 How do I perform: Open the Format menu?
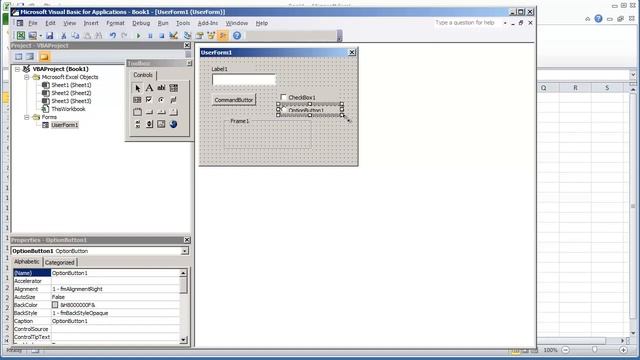point(115,23)
